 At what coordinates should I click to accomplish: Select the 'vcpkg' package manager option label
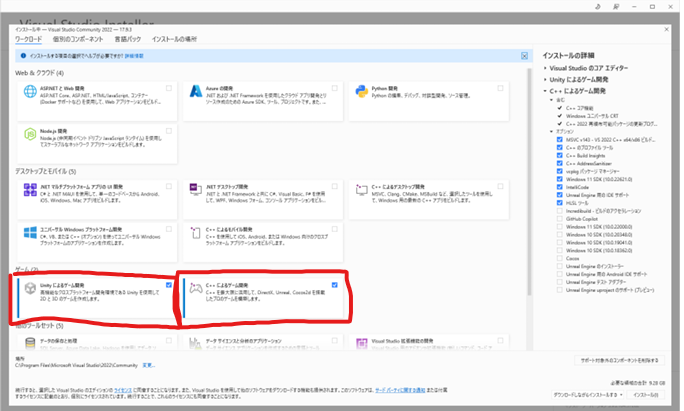[592, 171]
